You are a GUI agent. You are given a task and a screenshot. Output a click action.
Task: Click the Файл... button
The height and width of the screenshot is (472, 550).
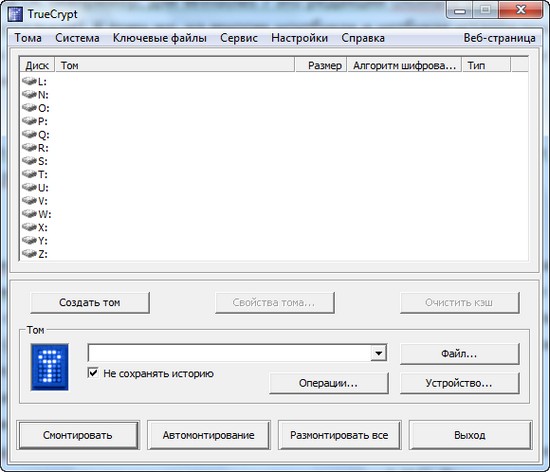[x=459, y=354]
